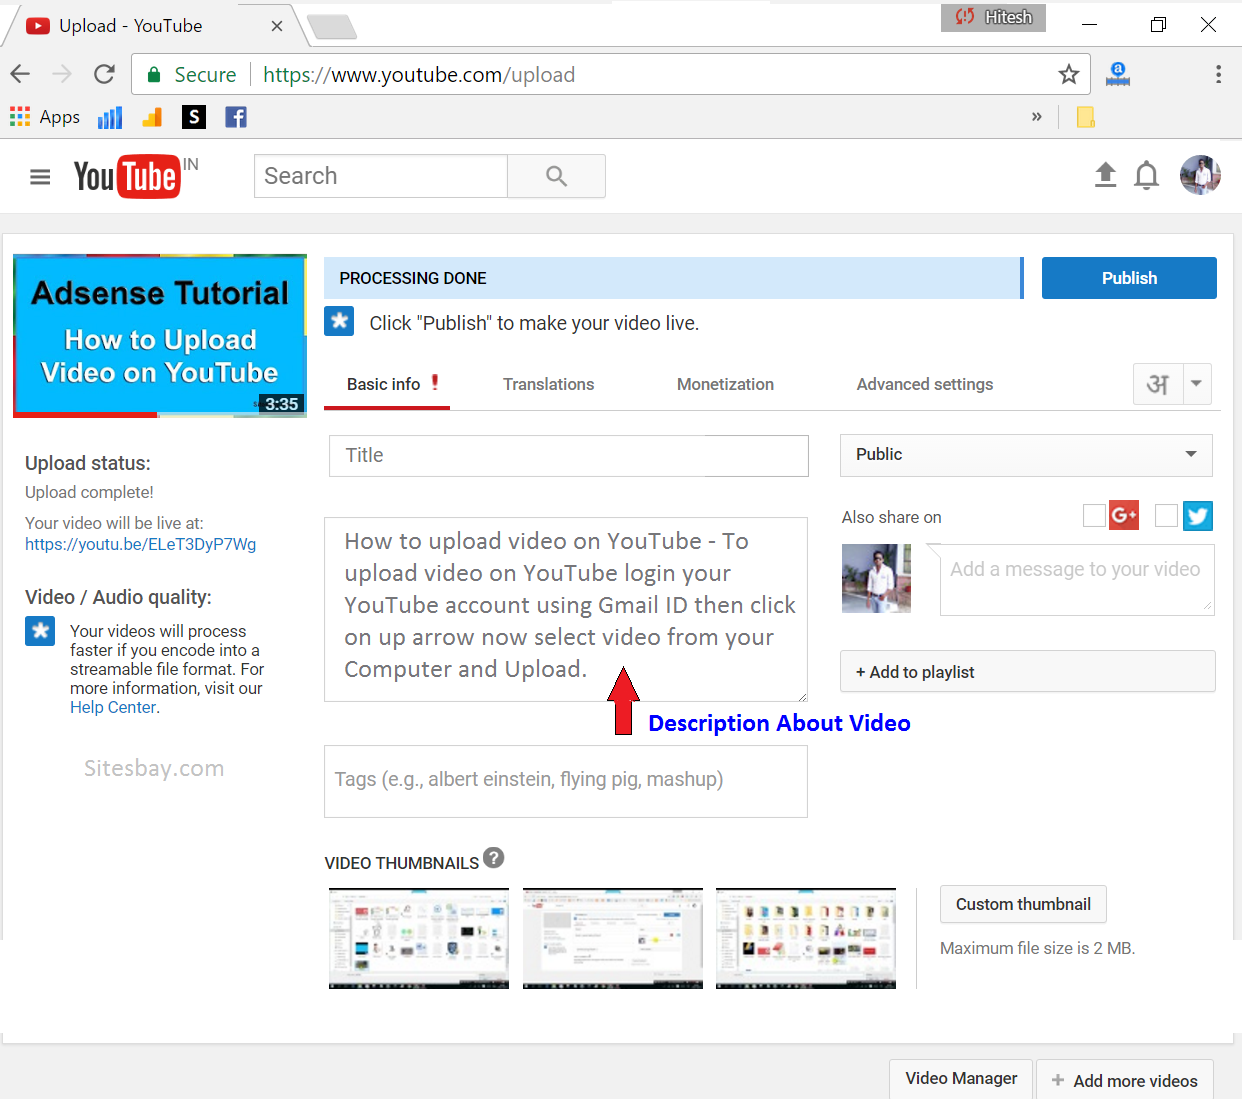Open the black S bookmark
Image resolution: width=1242 pixels, height=1110 pixels.
(x=194, y=117)
